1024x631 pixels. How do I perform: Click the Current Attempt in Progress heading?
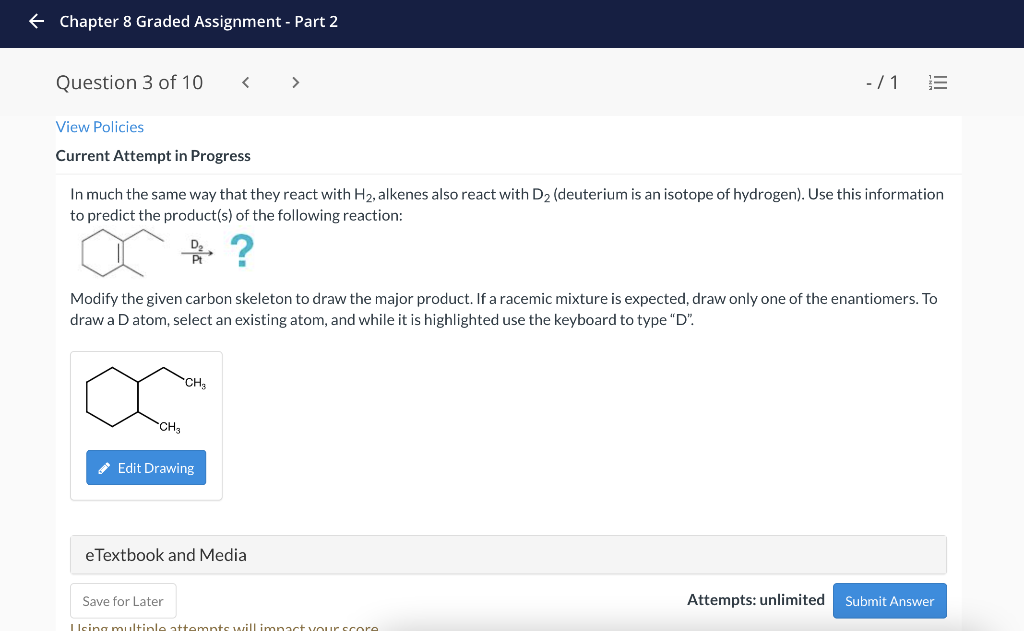[x=153, y=155]
